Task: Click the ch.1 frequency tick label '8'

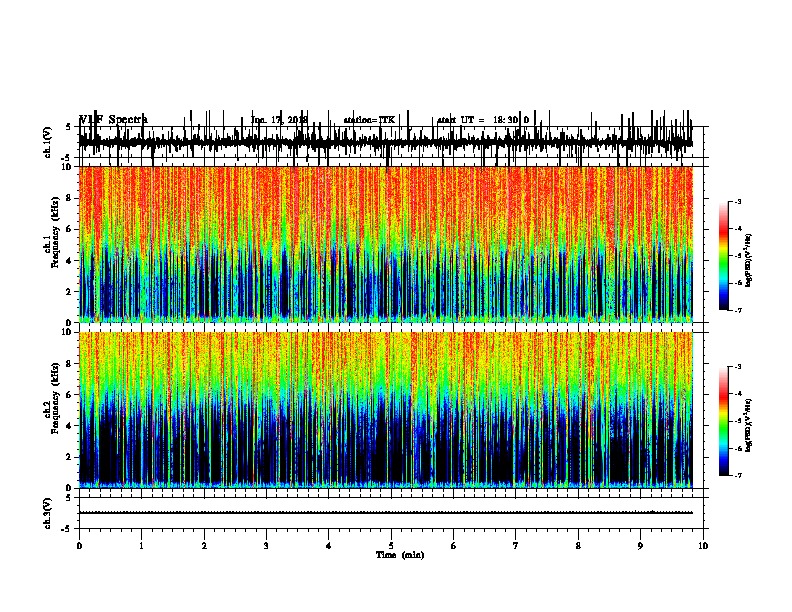Action: coord(69,198)
